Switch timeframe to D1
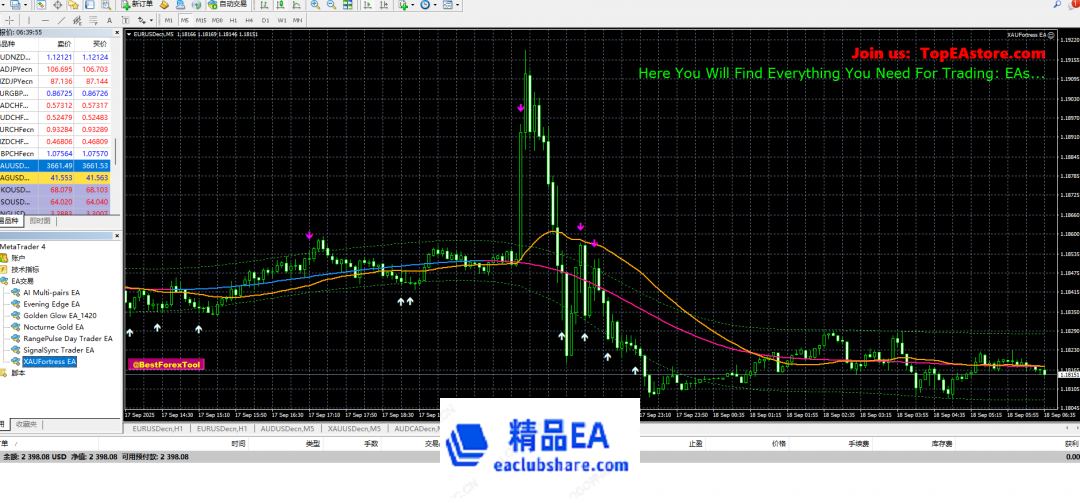1080x503 pixels. click(x=265, y=21)
